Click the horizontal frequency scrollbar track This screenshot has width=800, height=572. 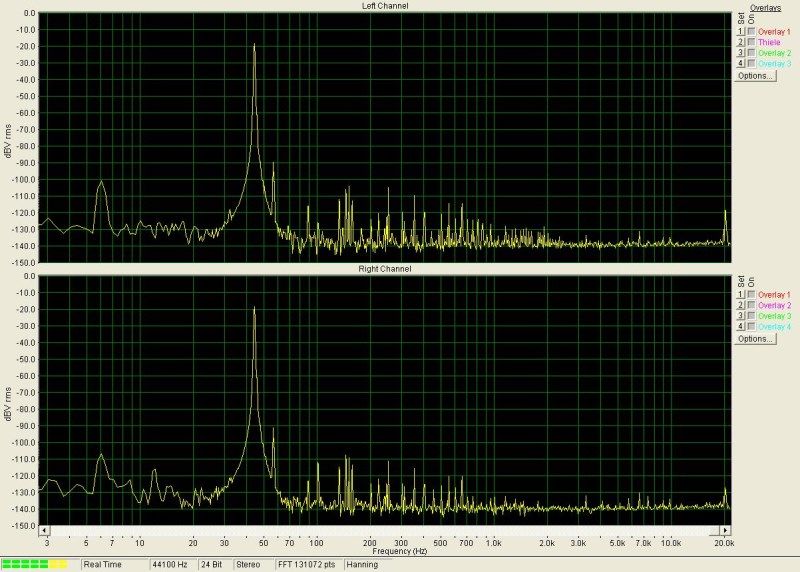pyautogui.click(x=385, y=531)
